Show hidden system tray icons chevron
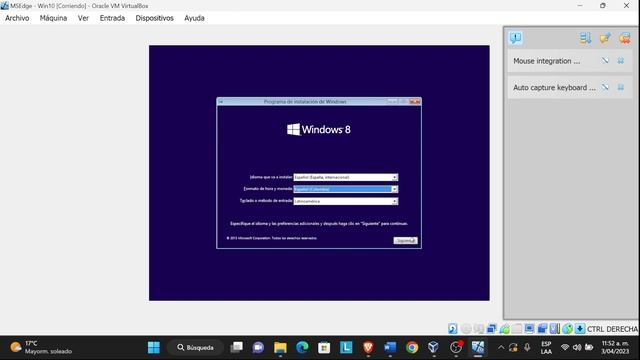This screenshot has width=640, height=360. (x=501, y=347)
